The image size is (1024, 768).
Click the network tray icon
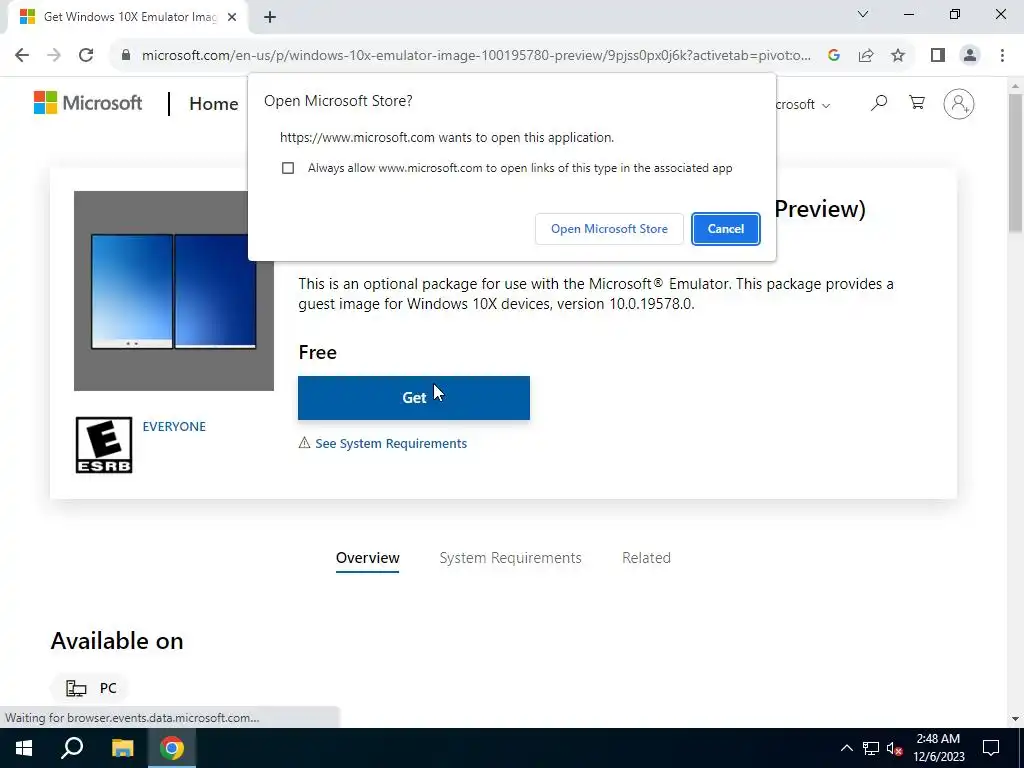(x=871, y=748)
